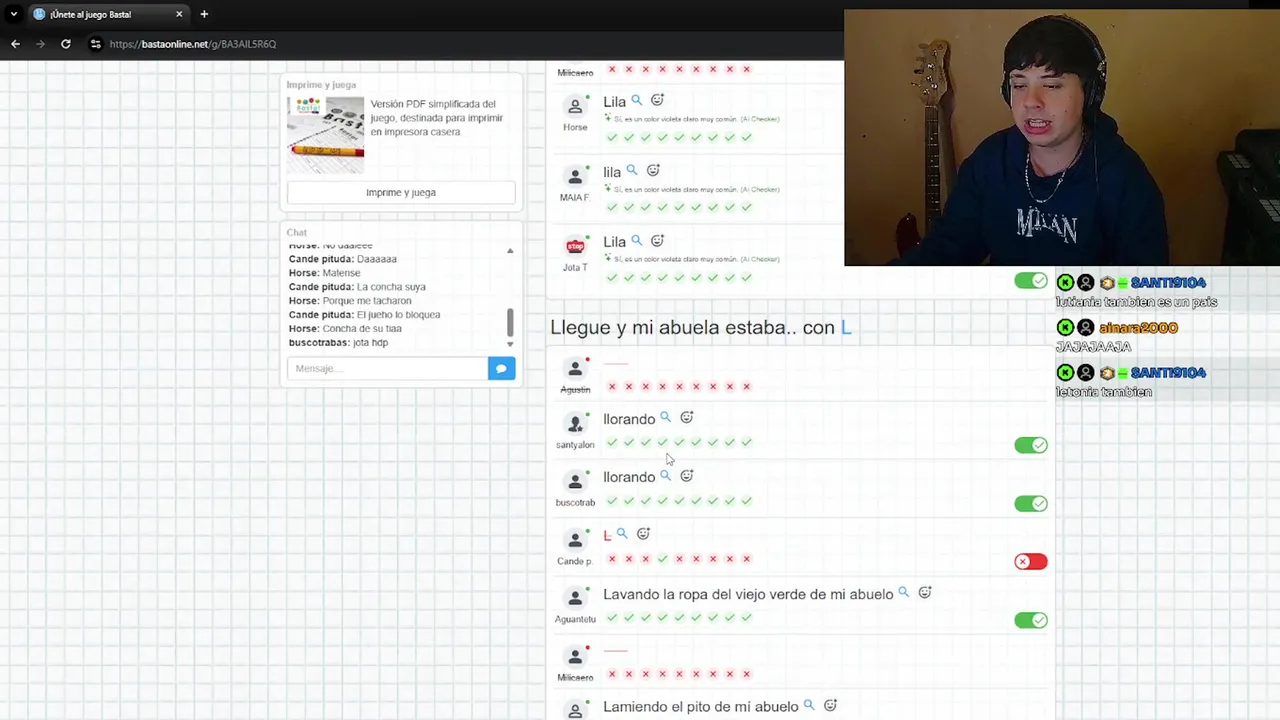Open the browser tab search dropdown
Viewport: 1280px width, 720px height.
(x=13, y=14)
